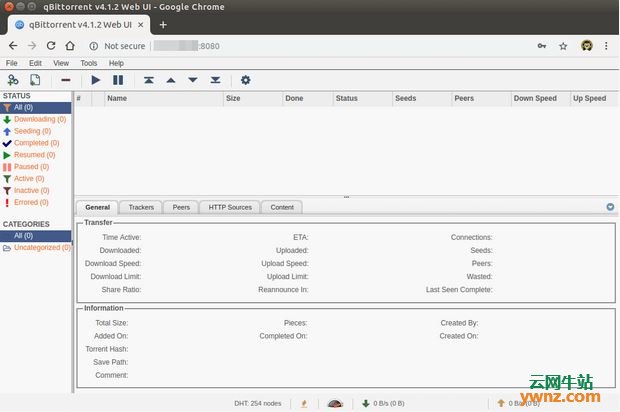This screenshot has height=412, width=620.
Task: Click DHT: 254 nodes status text
Action: 258,403
